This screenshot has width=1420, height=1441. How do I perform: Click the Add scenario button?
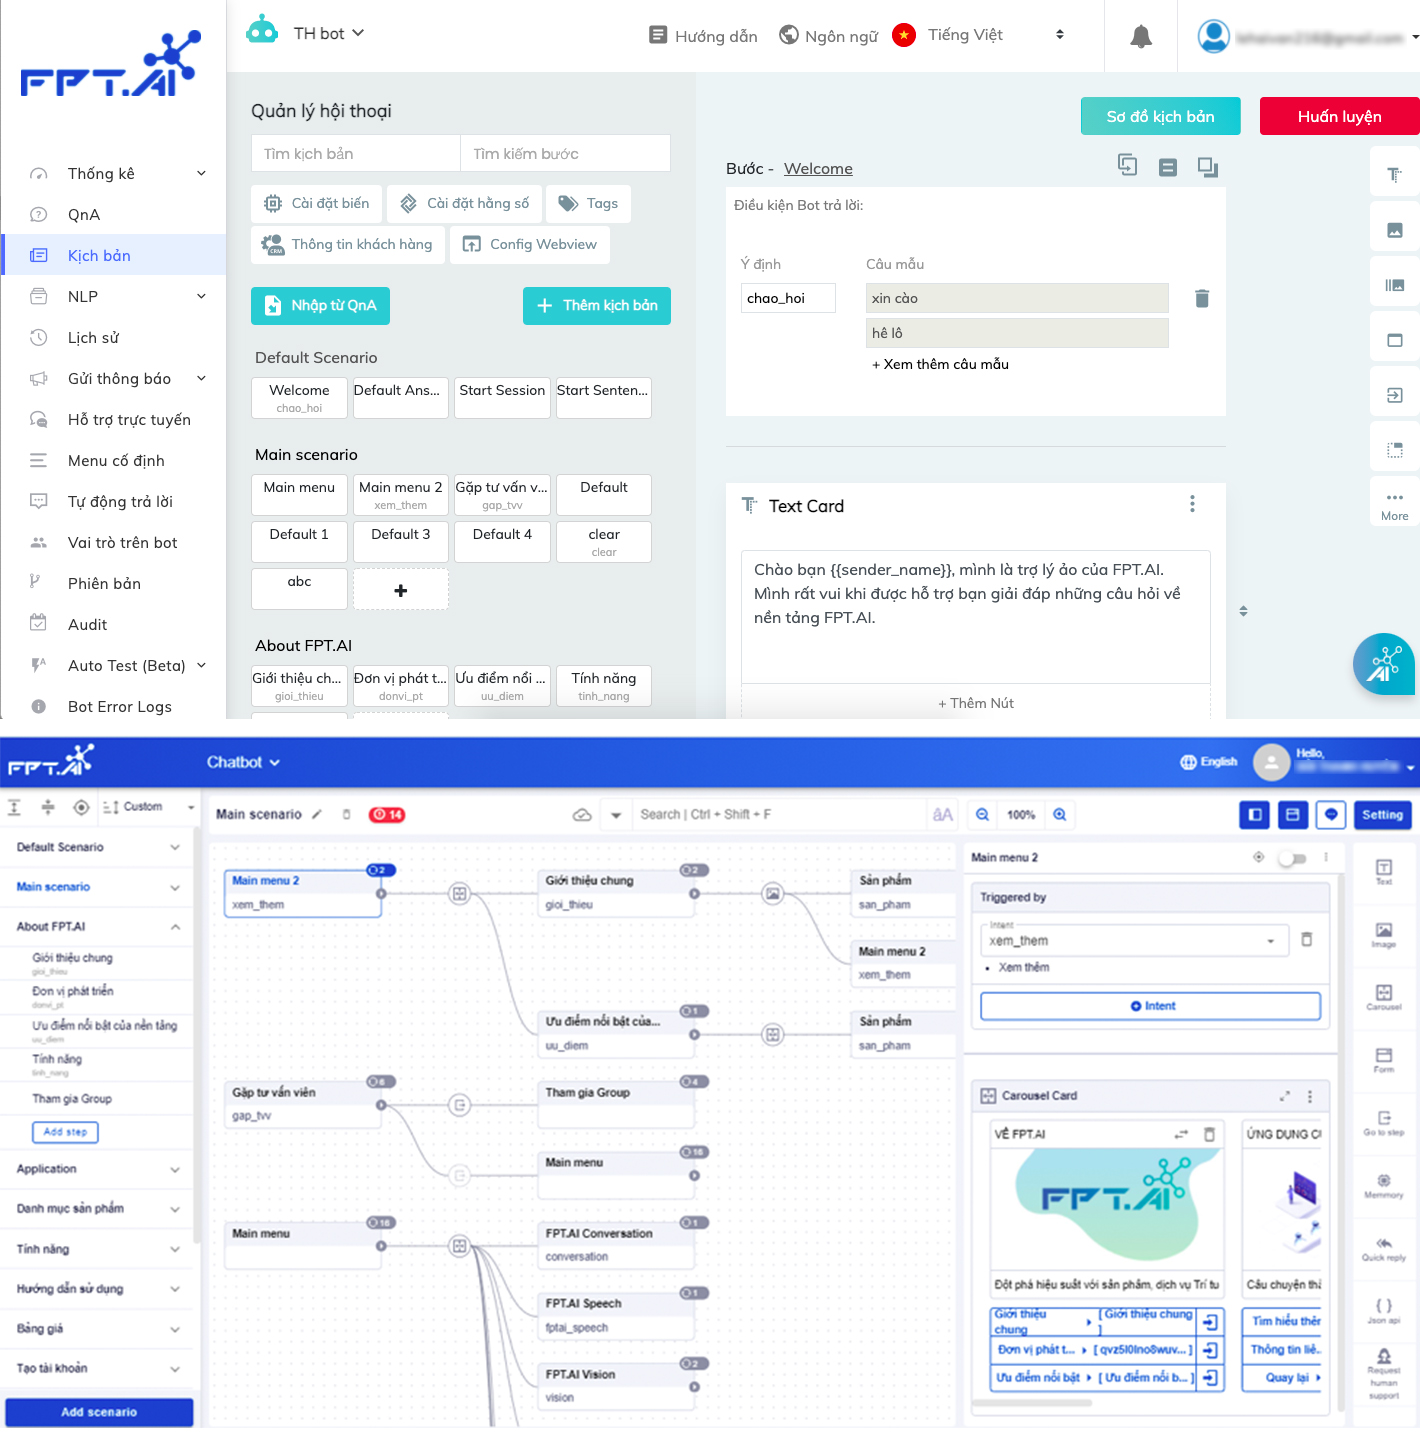(x=99, y=1412)
